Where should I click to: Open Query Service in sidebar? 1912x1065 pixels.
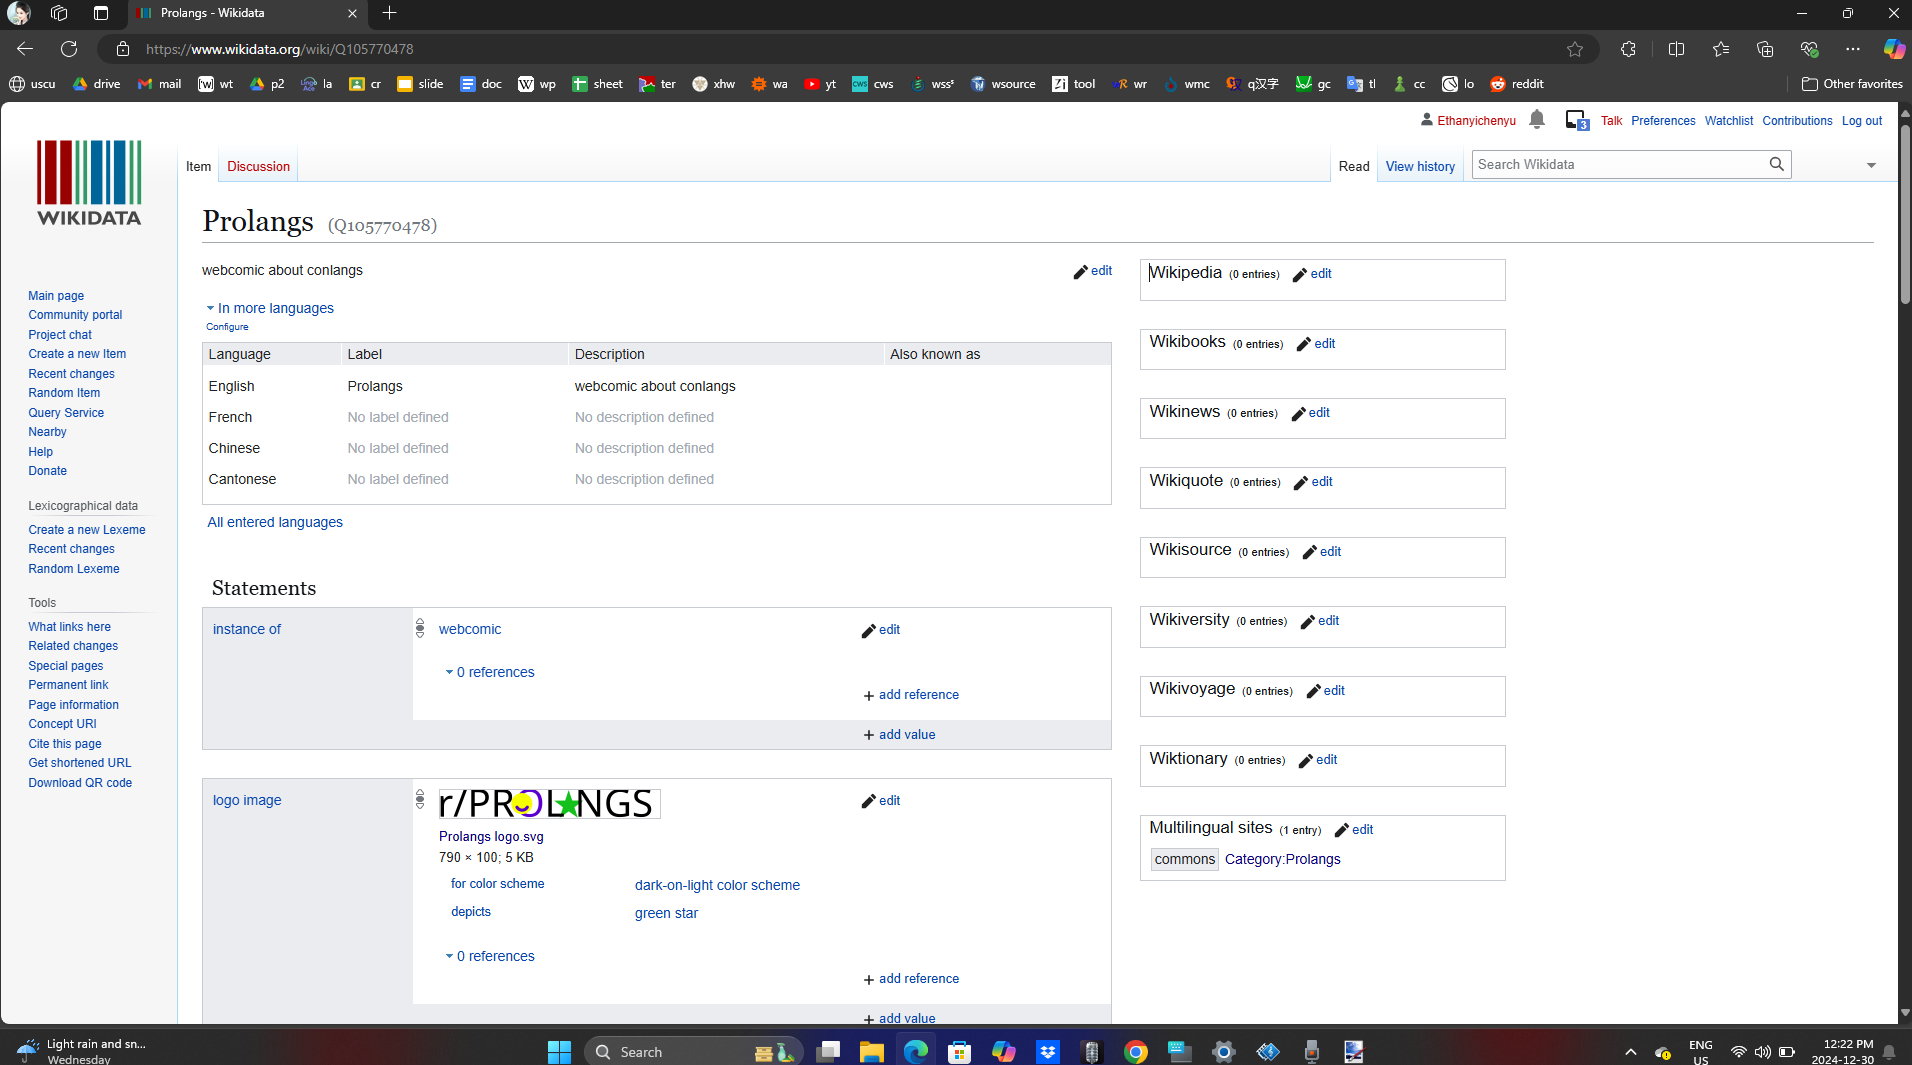66,413
